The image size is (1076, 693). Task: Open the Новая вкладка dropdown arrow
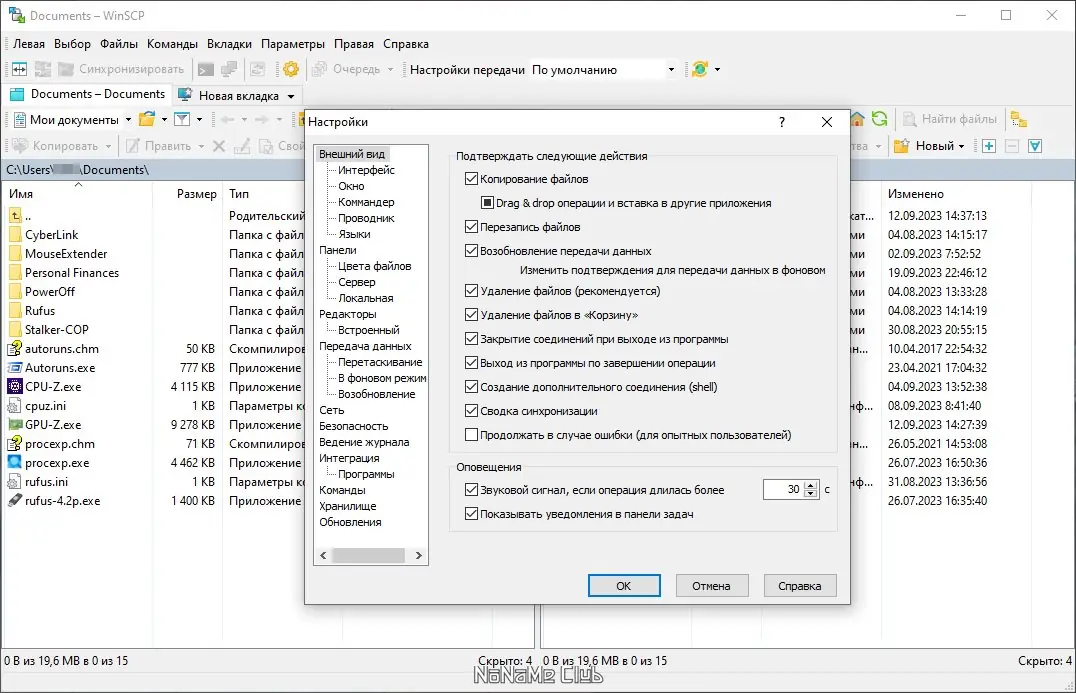tap(291, 96)
